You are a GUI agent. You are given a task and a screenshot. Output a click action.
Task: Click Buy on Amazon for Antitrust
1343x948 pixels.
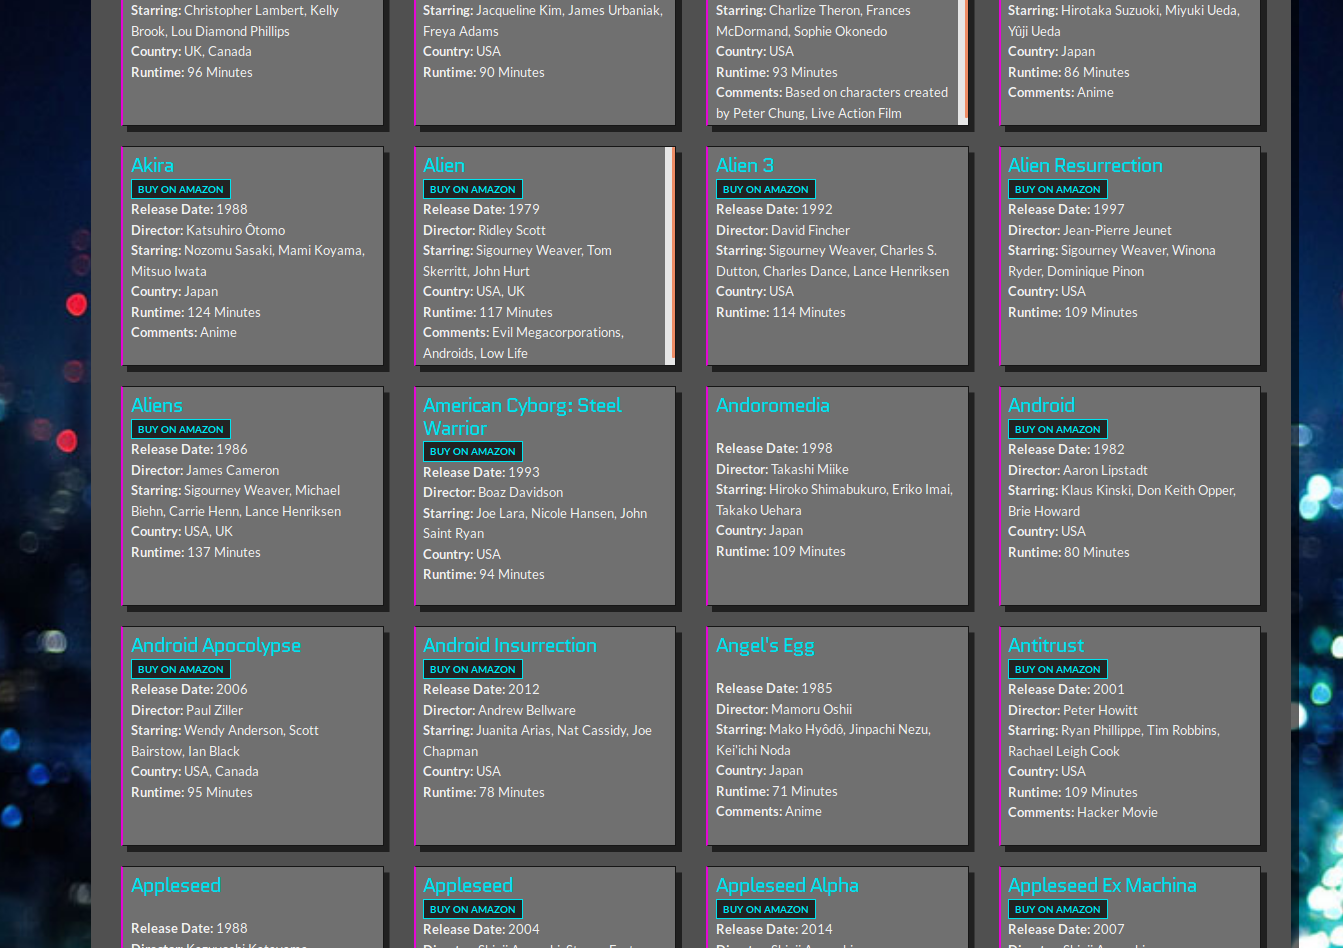(x=1058, y=669)
